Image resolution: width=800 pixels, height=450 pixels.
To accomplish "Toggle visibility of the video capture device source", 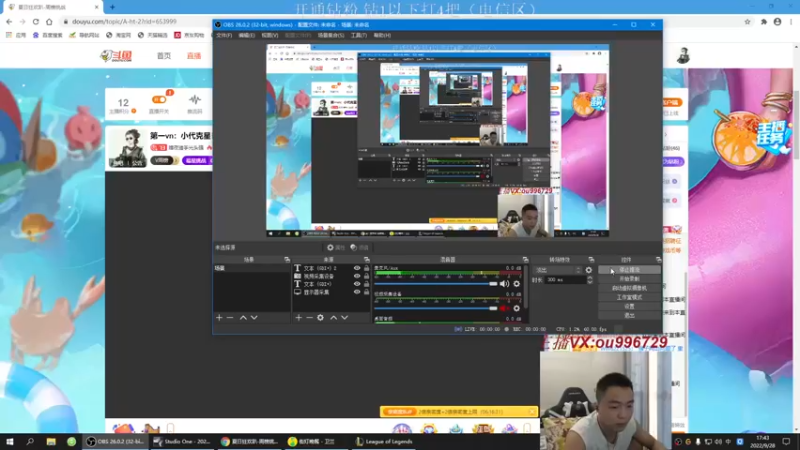I will coord(357,276).
